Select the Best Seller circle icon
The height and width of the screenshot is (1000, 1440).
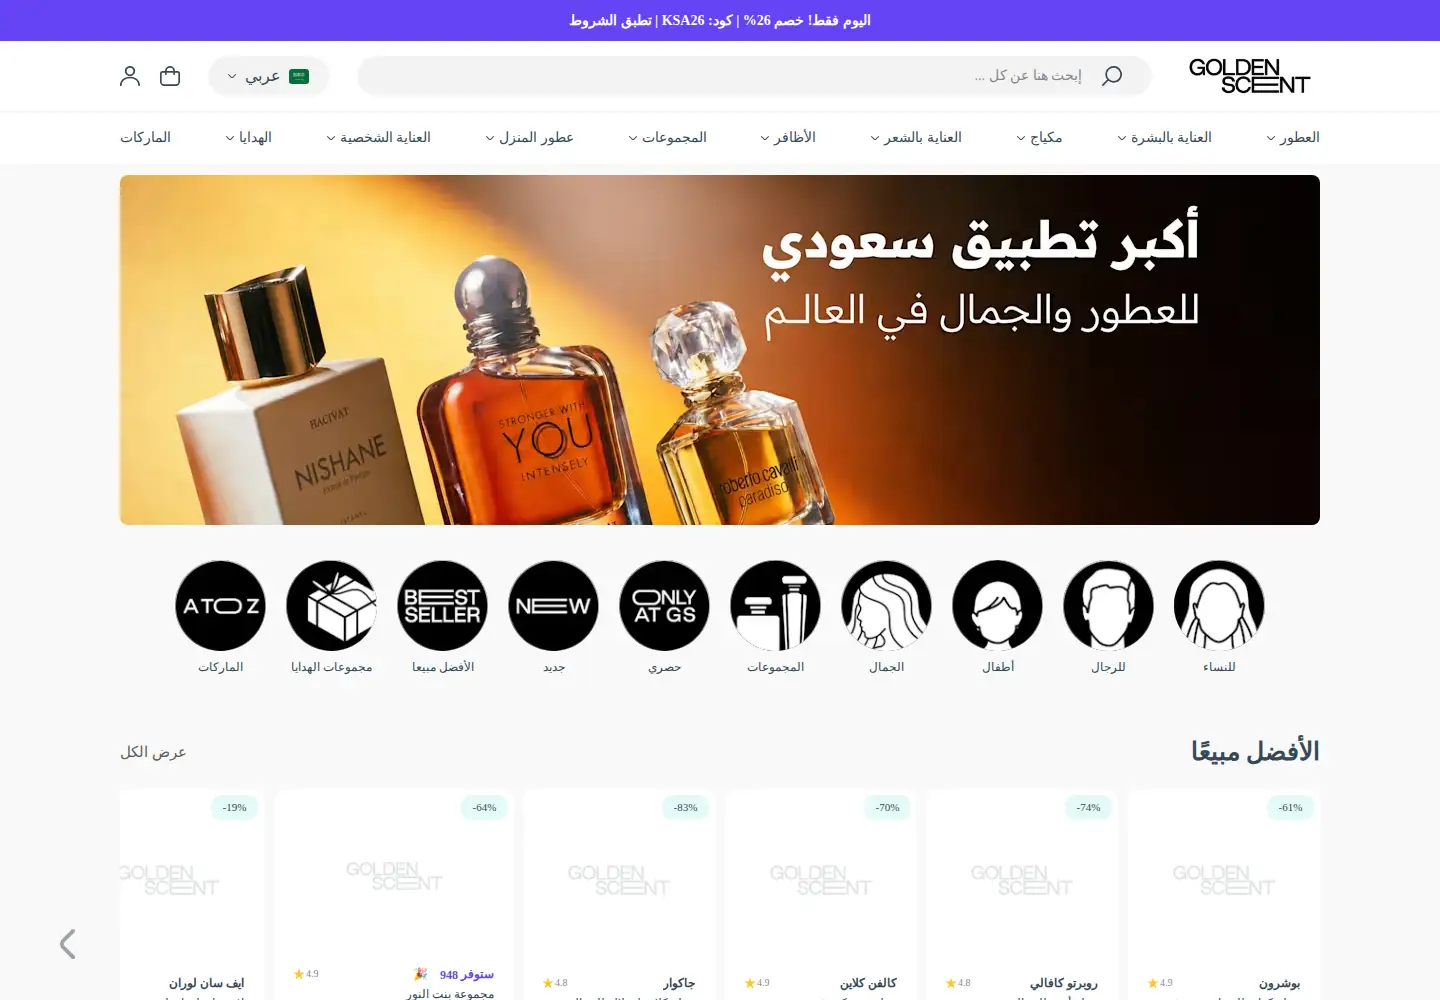pyautogui.click(x=442, y=606)
